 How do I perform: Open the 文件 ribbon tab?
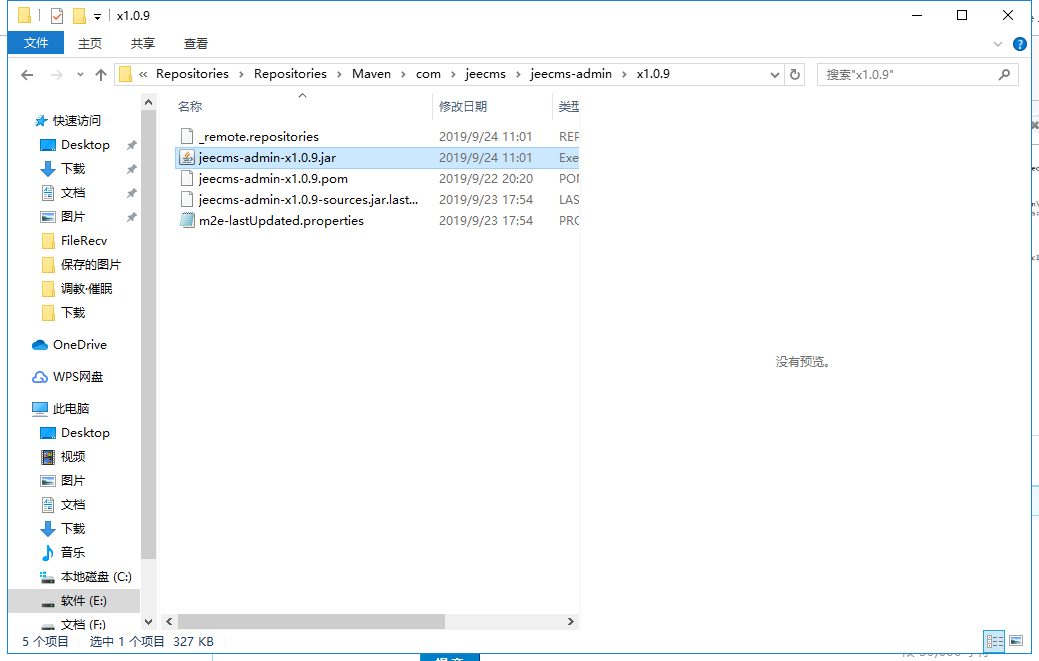[36, 43]
